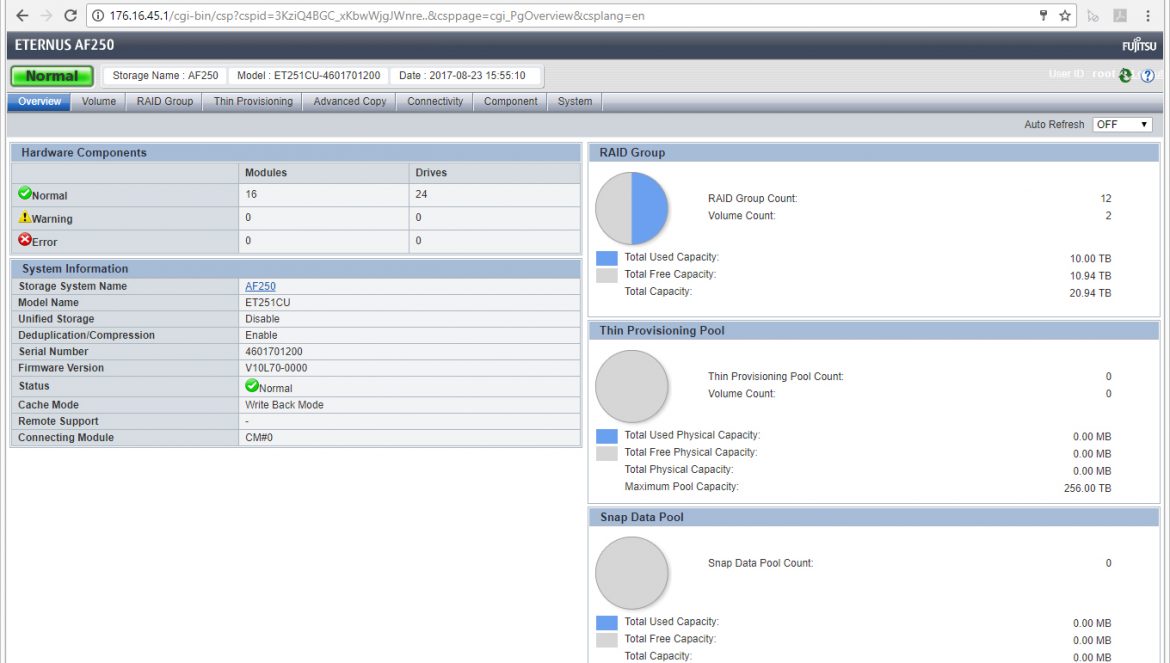This screenshot has width=1170, height=663.
Task: Click the Unified Storage value "Disable"
Action: click(262, 319)
